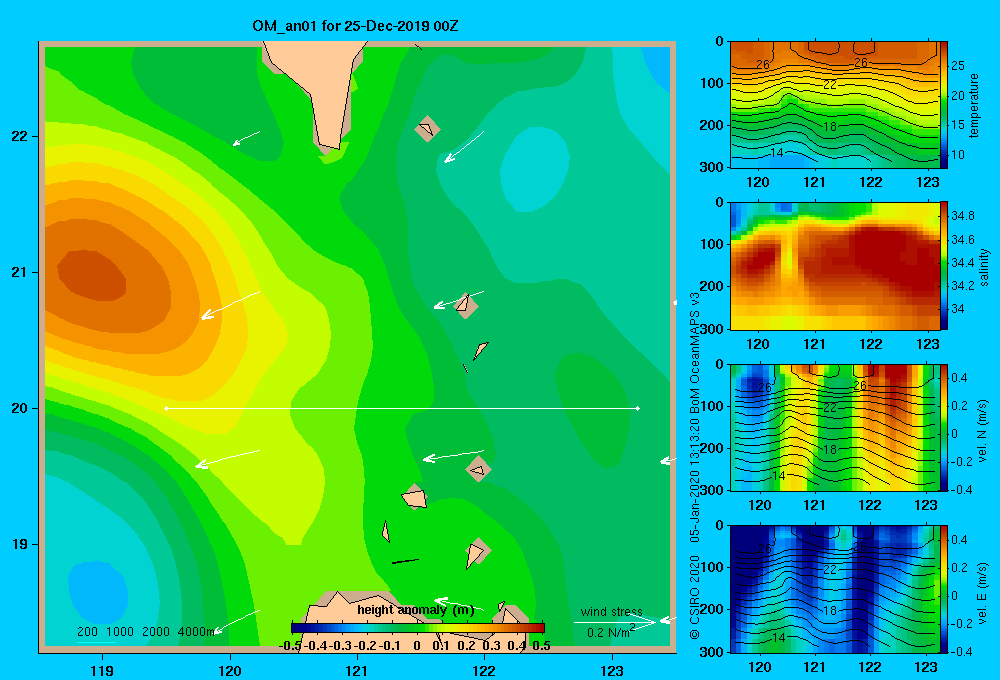Click the "vel. N (m/s)" label
Screen dimensions: 1000x680
click(983, 431)
